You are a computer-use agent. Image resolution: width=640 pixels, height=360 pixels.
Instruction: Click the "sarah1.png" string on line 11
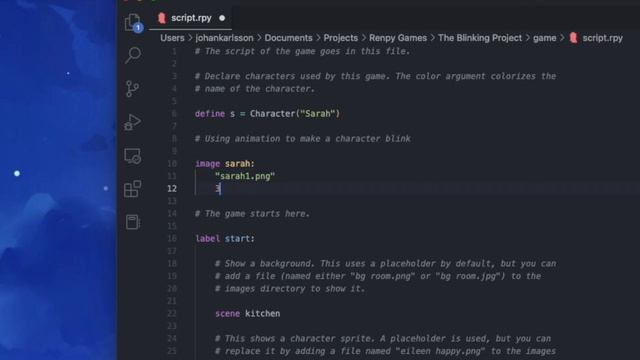tap(245, 176)
